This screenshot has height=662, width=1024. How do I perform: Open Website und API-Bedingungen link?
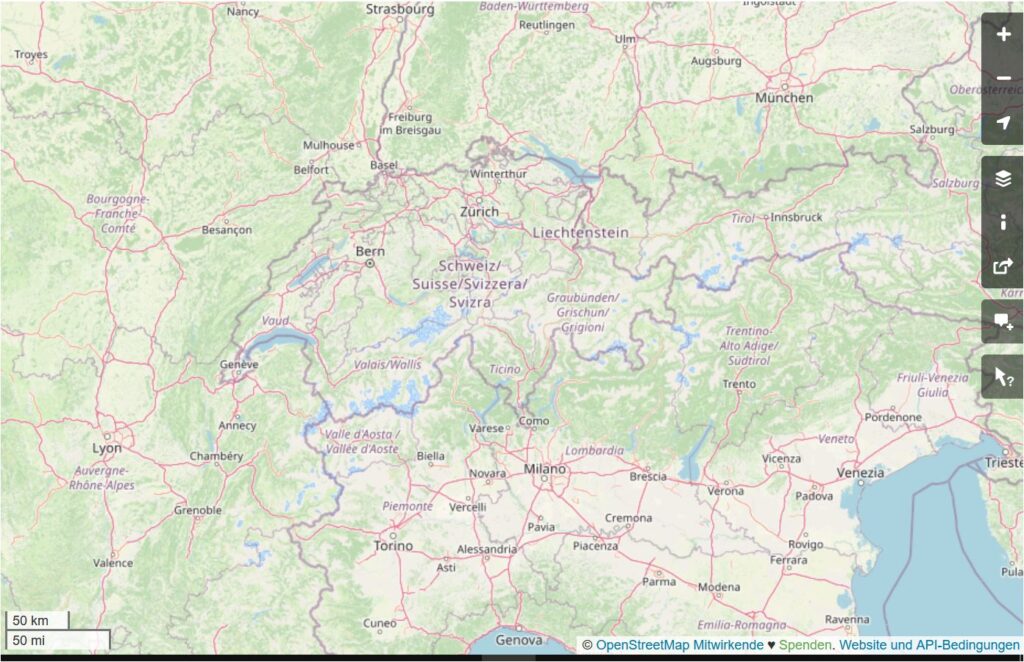[929, 645]
